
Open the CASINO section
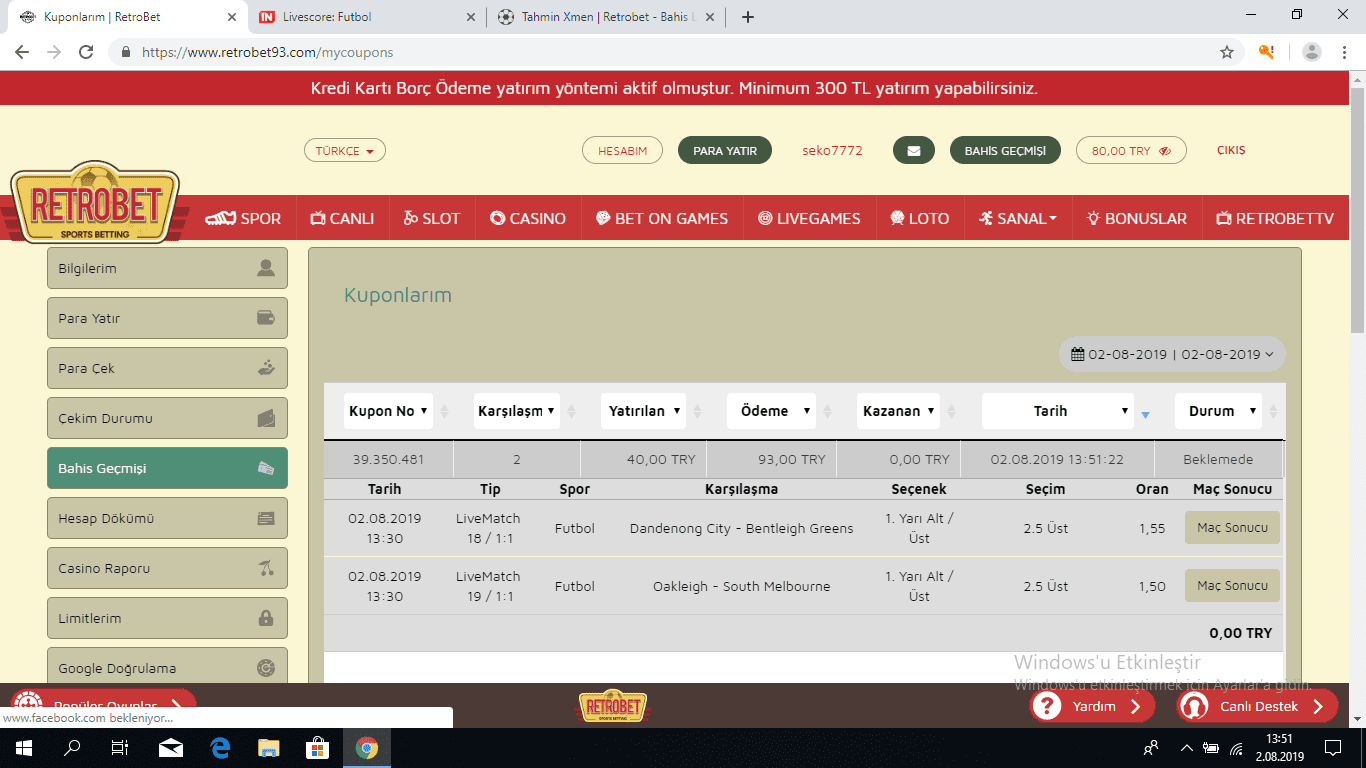coord(528,218)
